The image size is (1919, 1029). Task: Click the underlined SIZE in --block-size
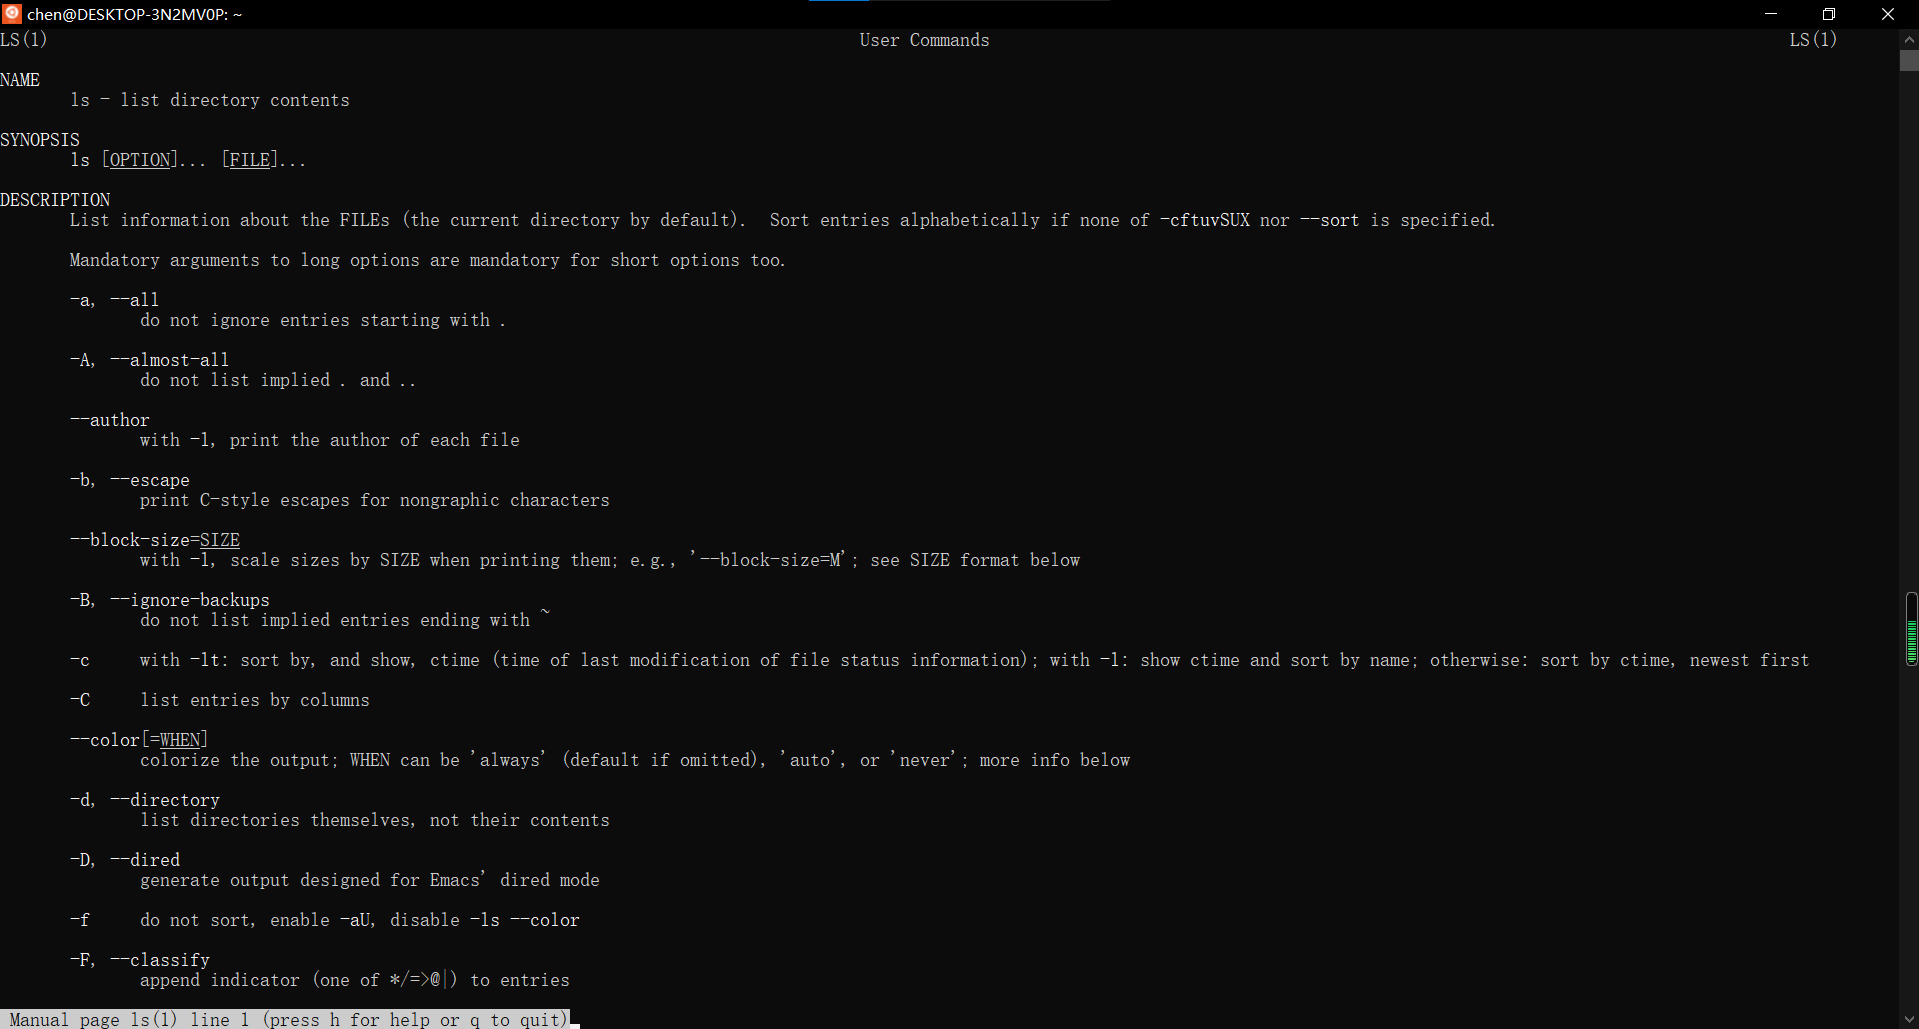coord(220,540)
